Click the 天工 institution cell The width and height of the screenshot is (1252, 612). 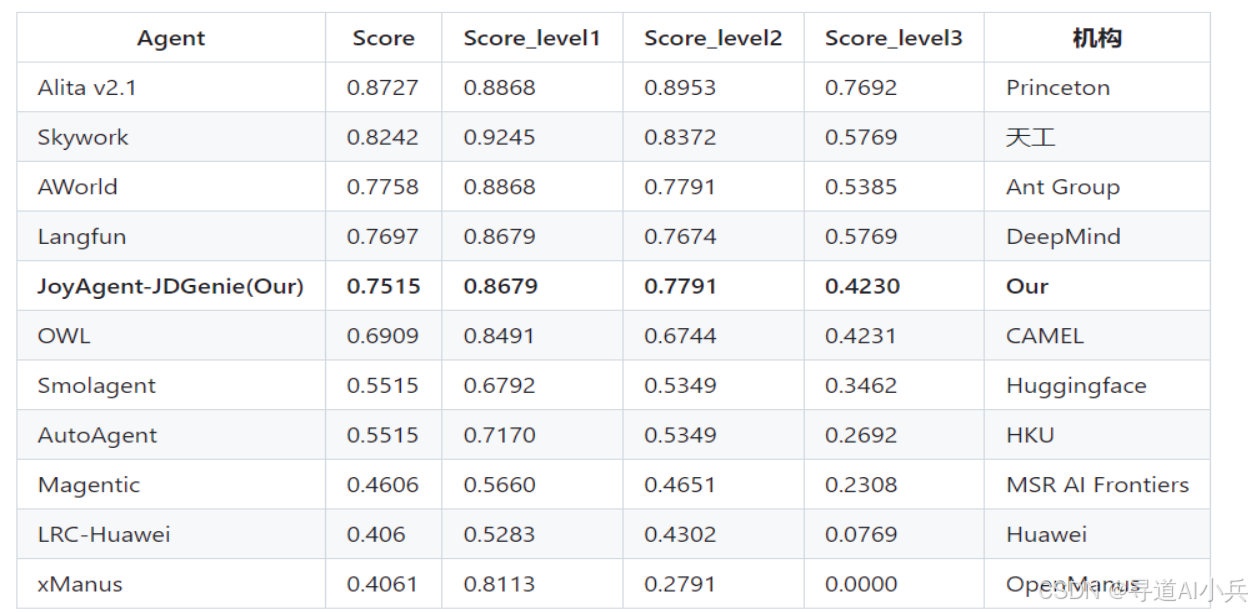[1031, 137]
